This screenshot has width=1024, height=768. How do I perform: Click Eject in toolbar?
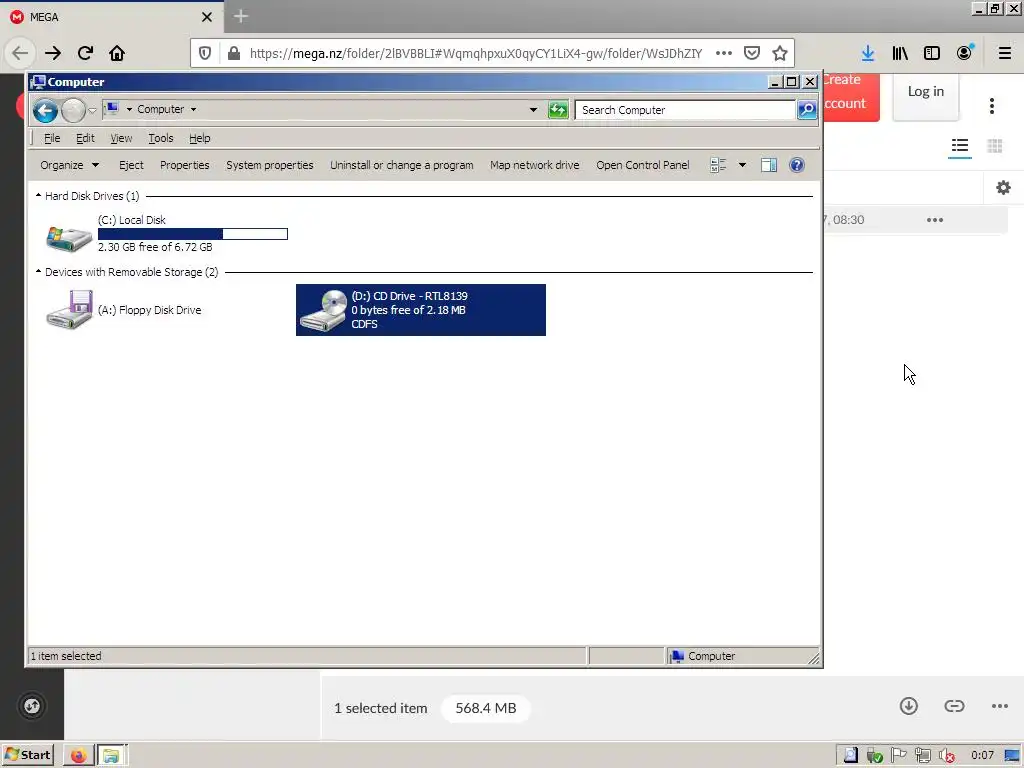click(131, 165)
